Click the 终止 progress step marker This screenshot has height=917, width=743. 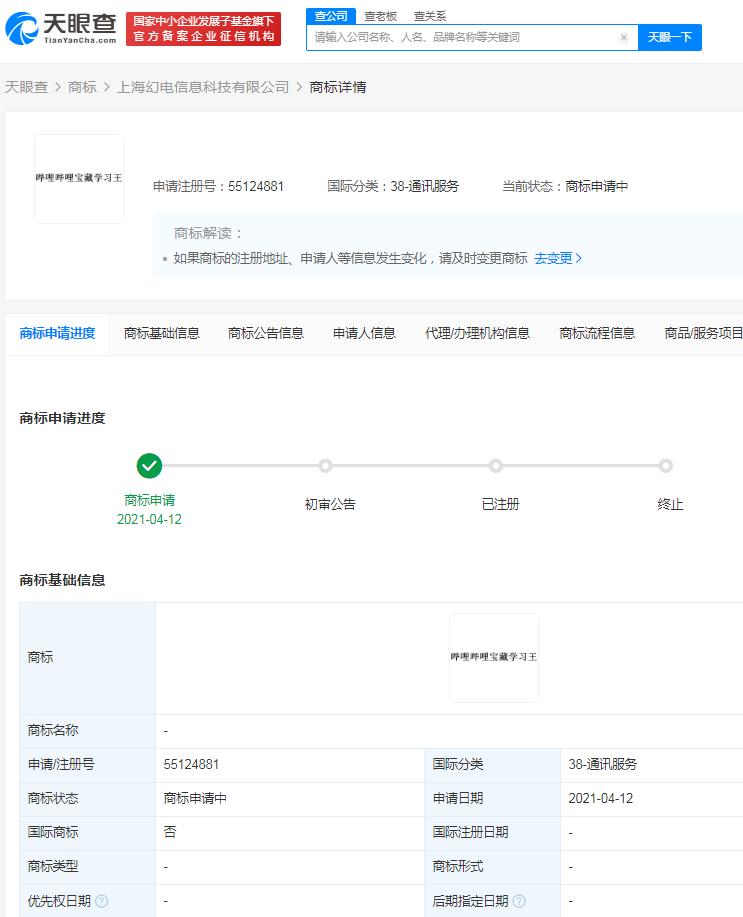665,466
